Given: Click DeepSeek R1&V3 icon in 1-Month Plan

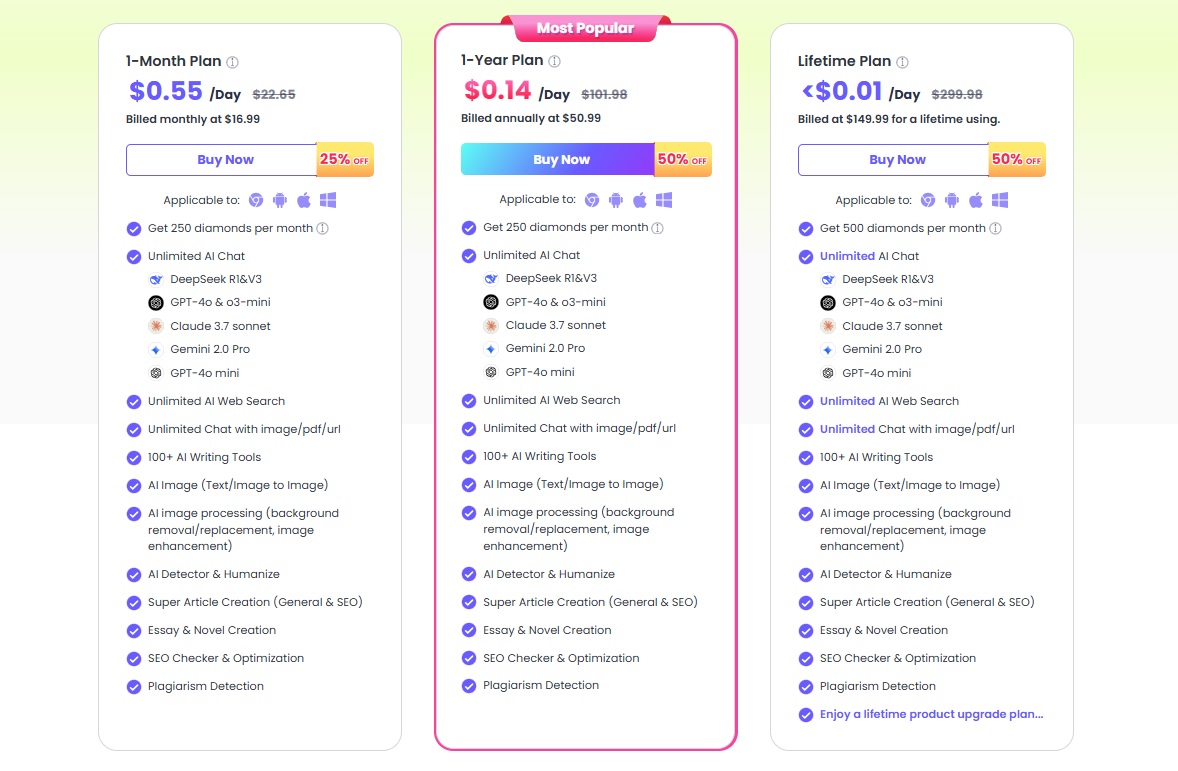Looking at the screenshot, I should click(x=156, y=280).
